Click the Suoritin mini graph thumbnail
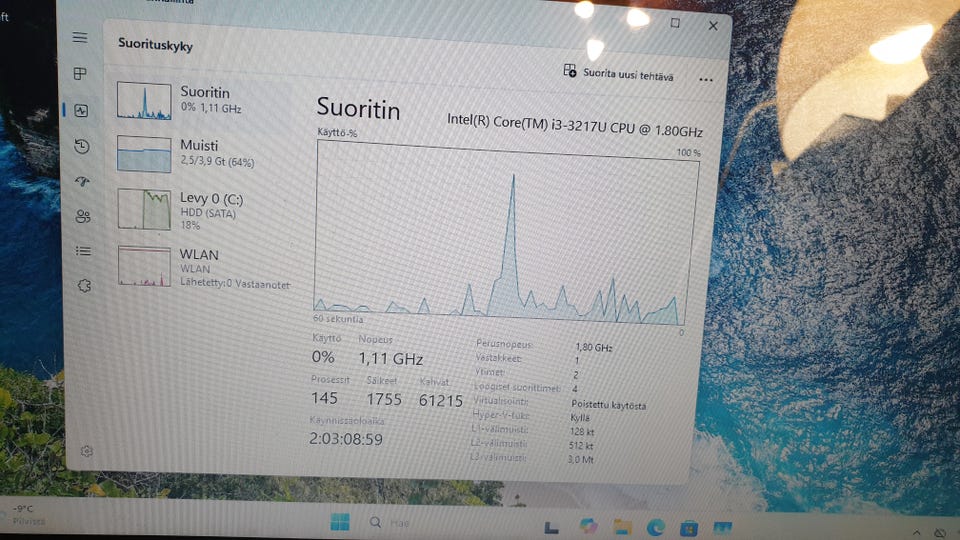Viewport: 960px width, 540px height. click(x=144, y=100)
